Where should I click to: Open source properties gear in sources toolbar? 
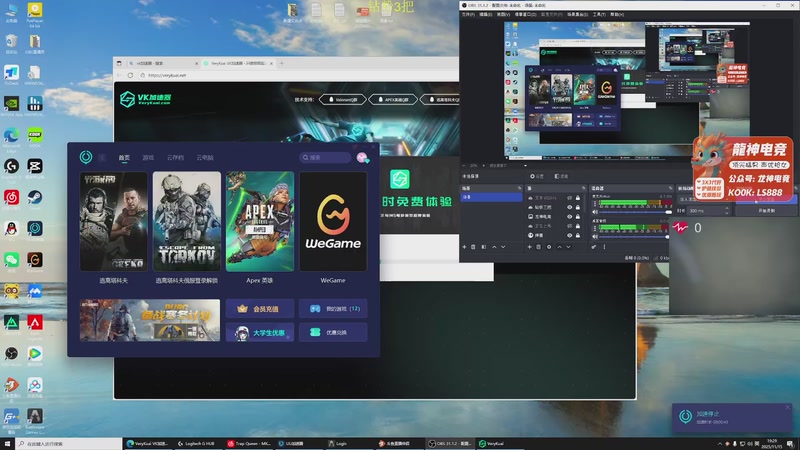549,247
